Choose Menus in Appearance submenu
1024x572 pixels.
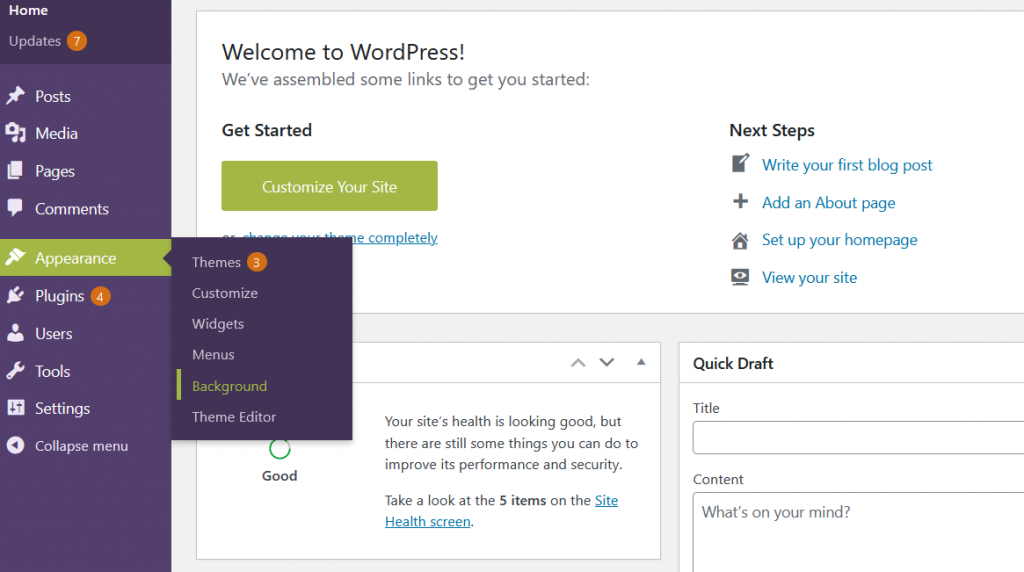pos(213,355)
